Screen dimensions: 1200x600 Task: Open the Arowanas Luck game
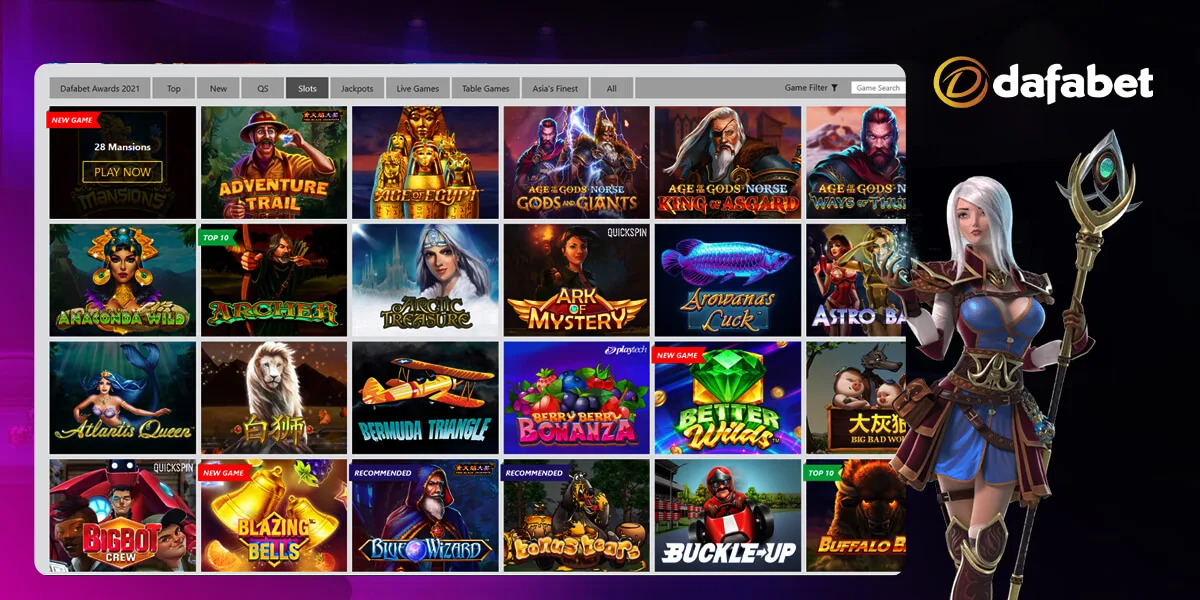click(x=728, y=280)
